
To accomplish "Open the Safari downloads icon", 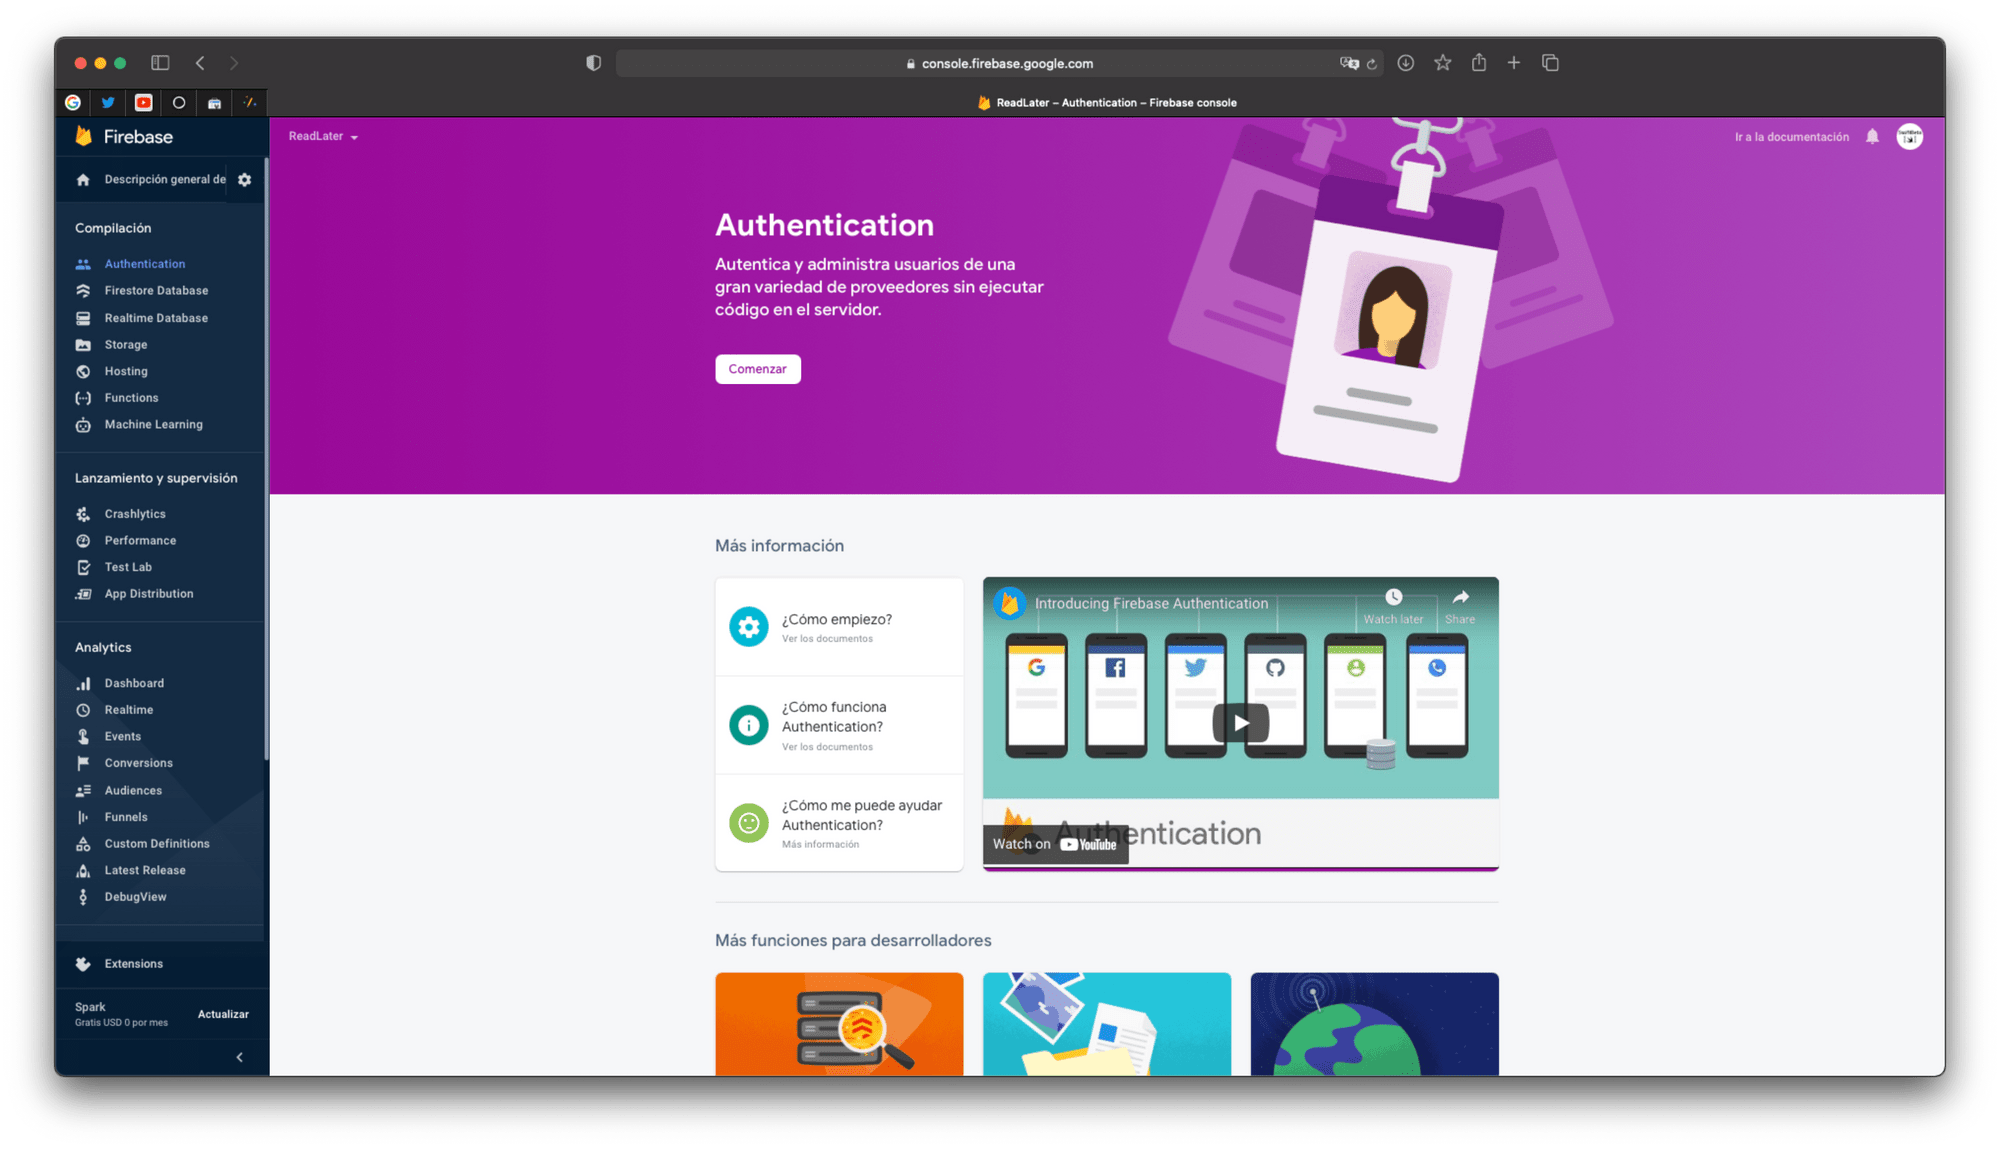I will click(x=1405, y=63).
